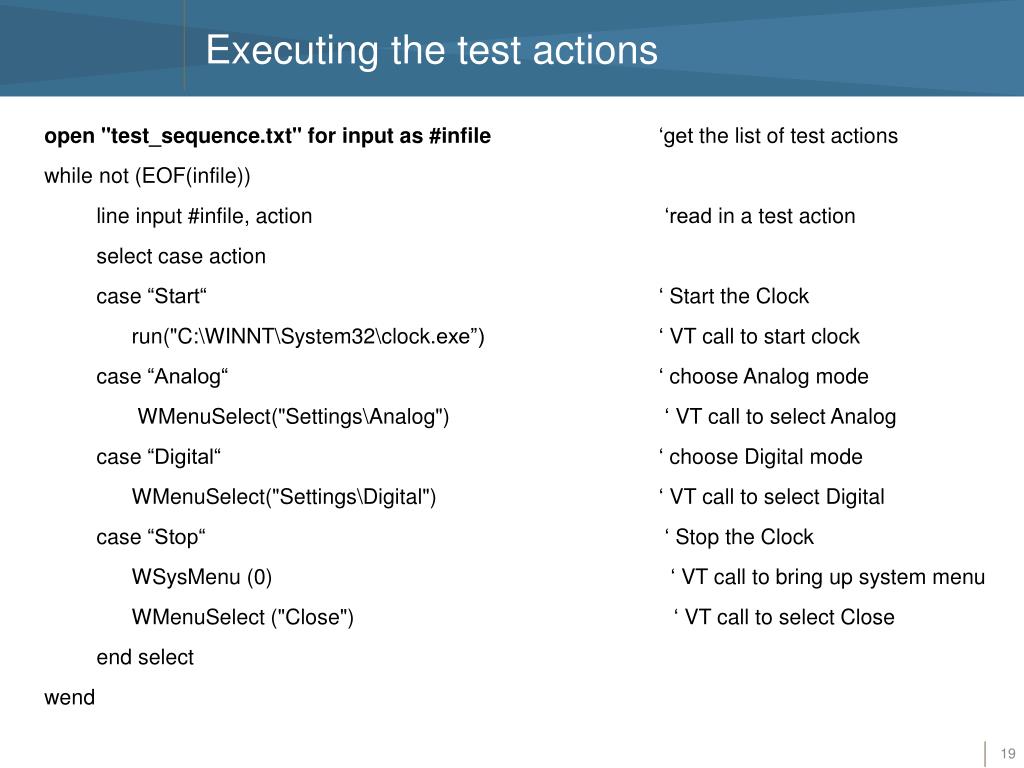1024x768 pixels.
Task: Click the "end select" line
Action: (x=145, y=657)
